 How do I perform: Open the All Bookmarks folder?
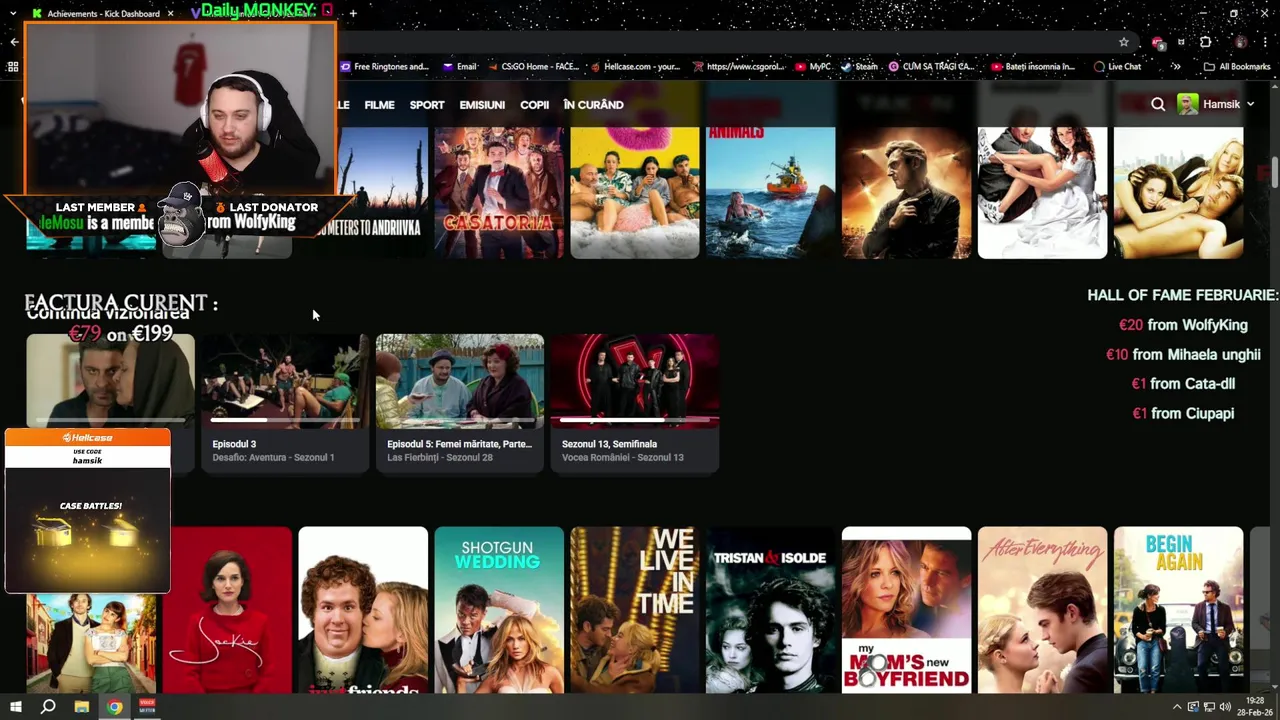1237,67
